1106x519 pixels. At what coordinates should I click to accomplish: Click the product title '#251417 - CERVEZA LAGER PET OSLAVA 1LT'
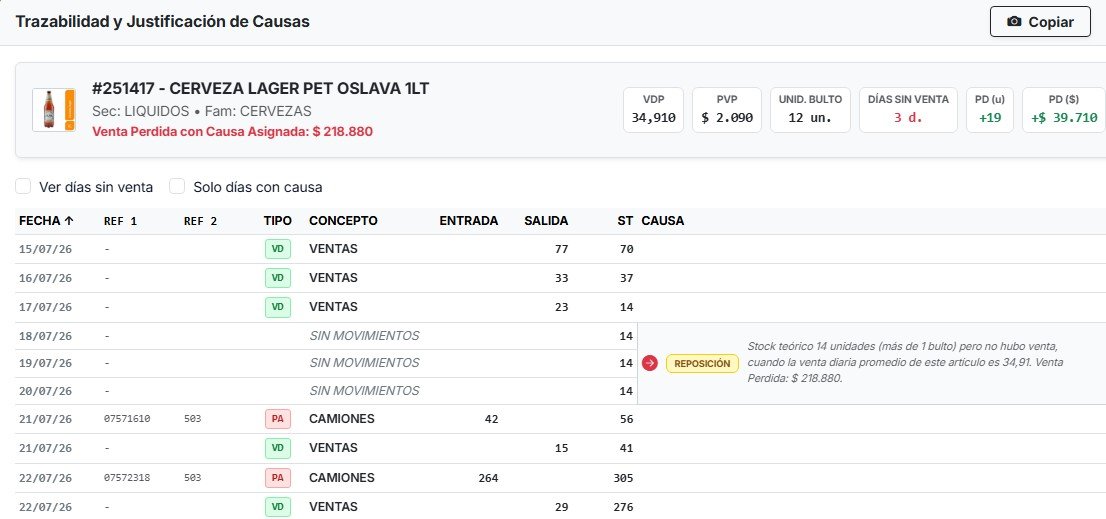click(260, 89)
